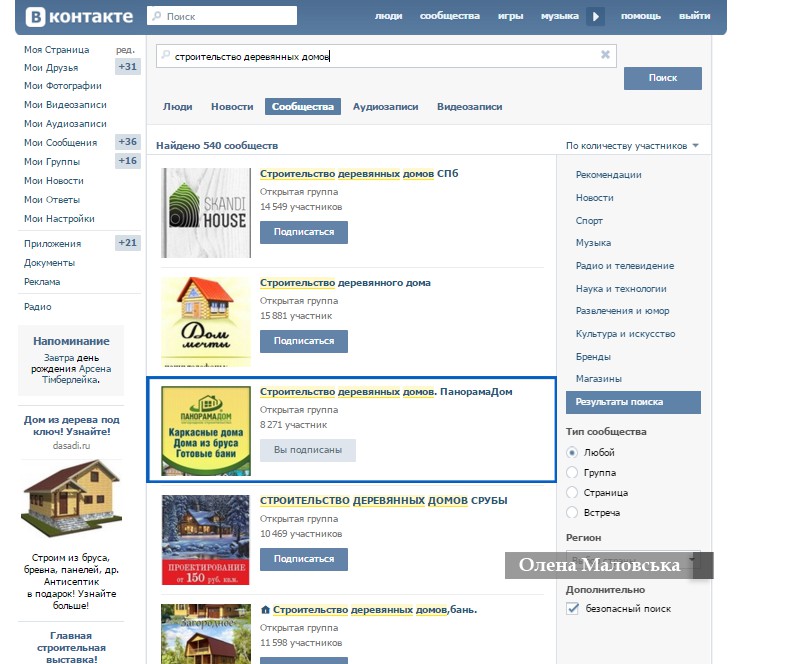Open Приложения in the sidebar

(52, 244)
